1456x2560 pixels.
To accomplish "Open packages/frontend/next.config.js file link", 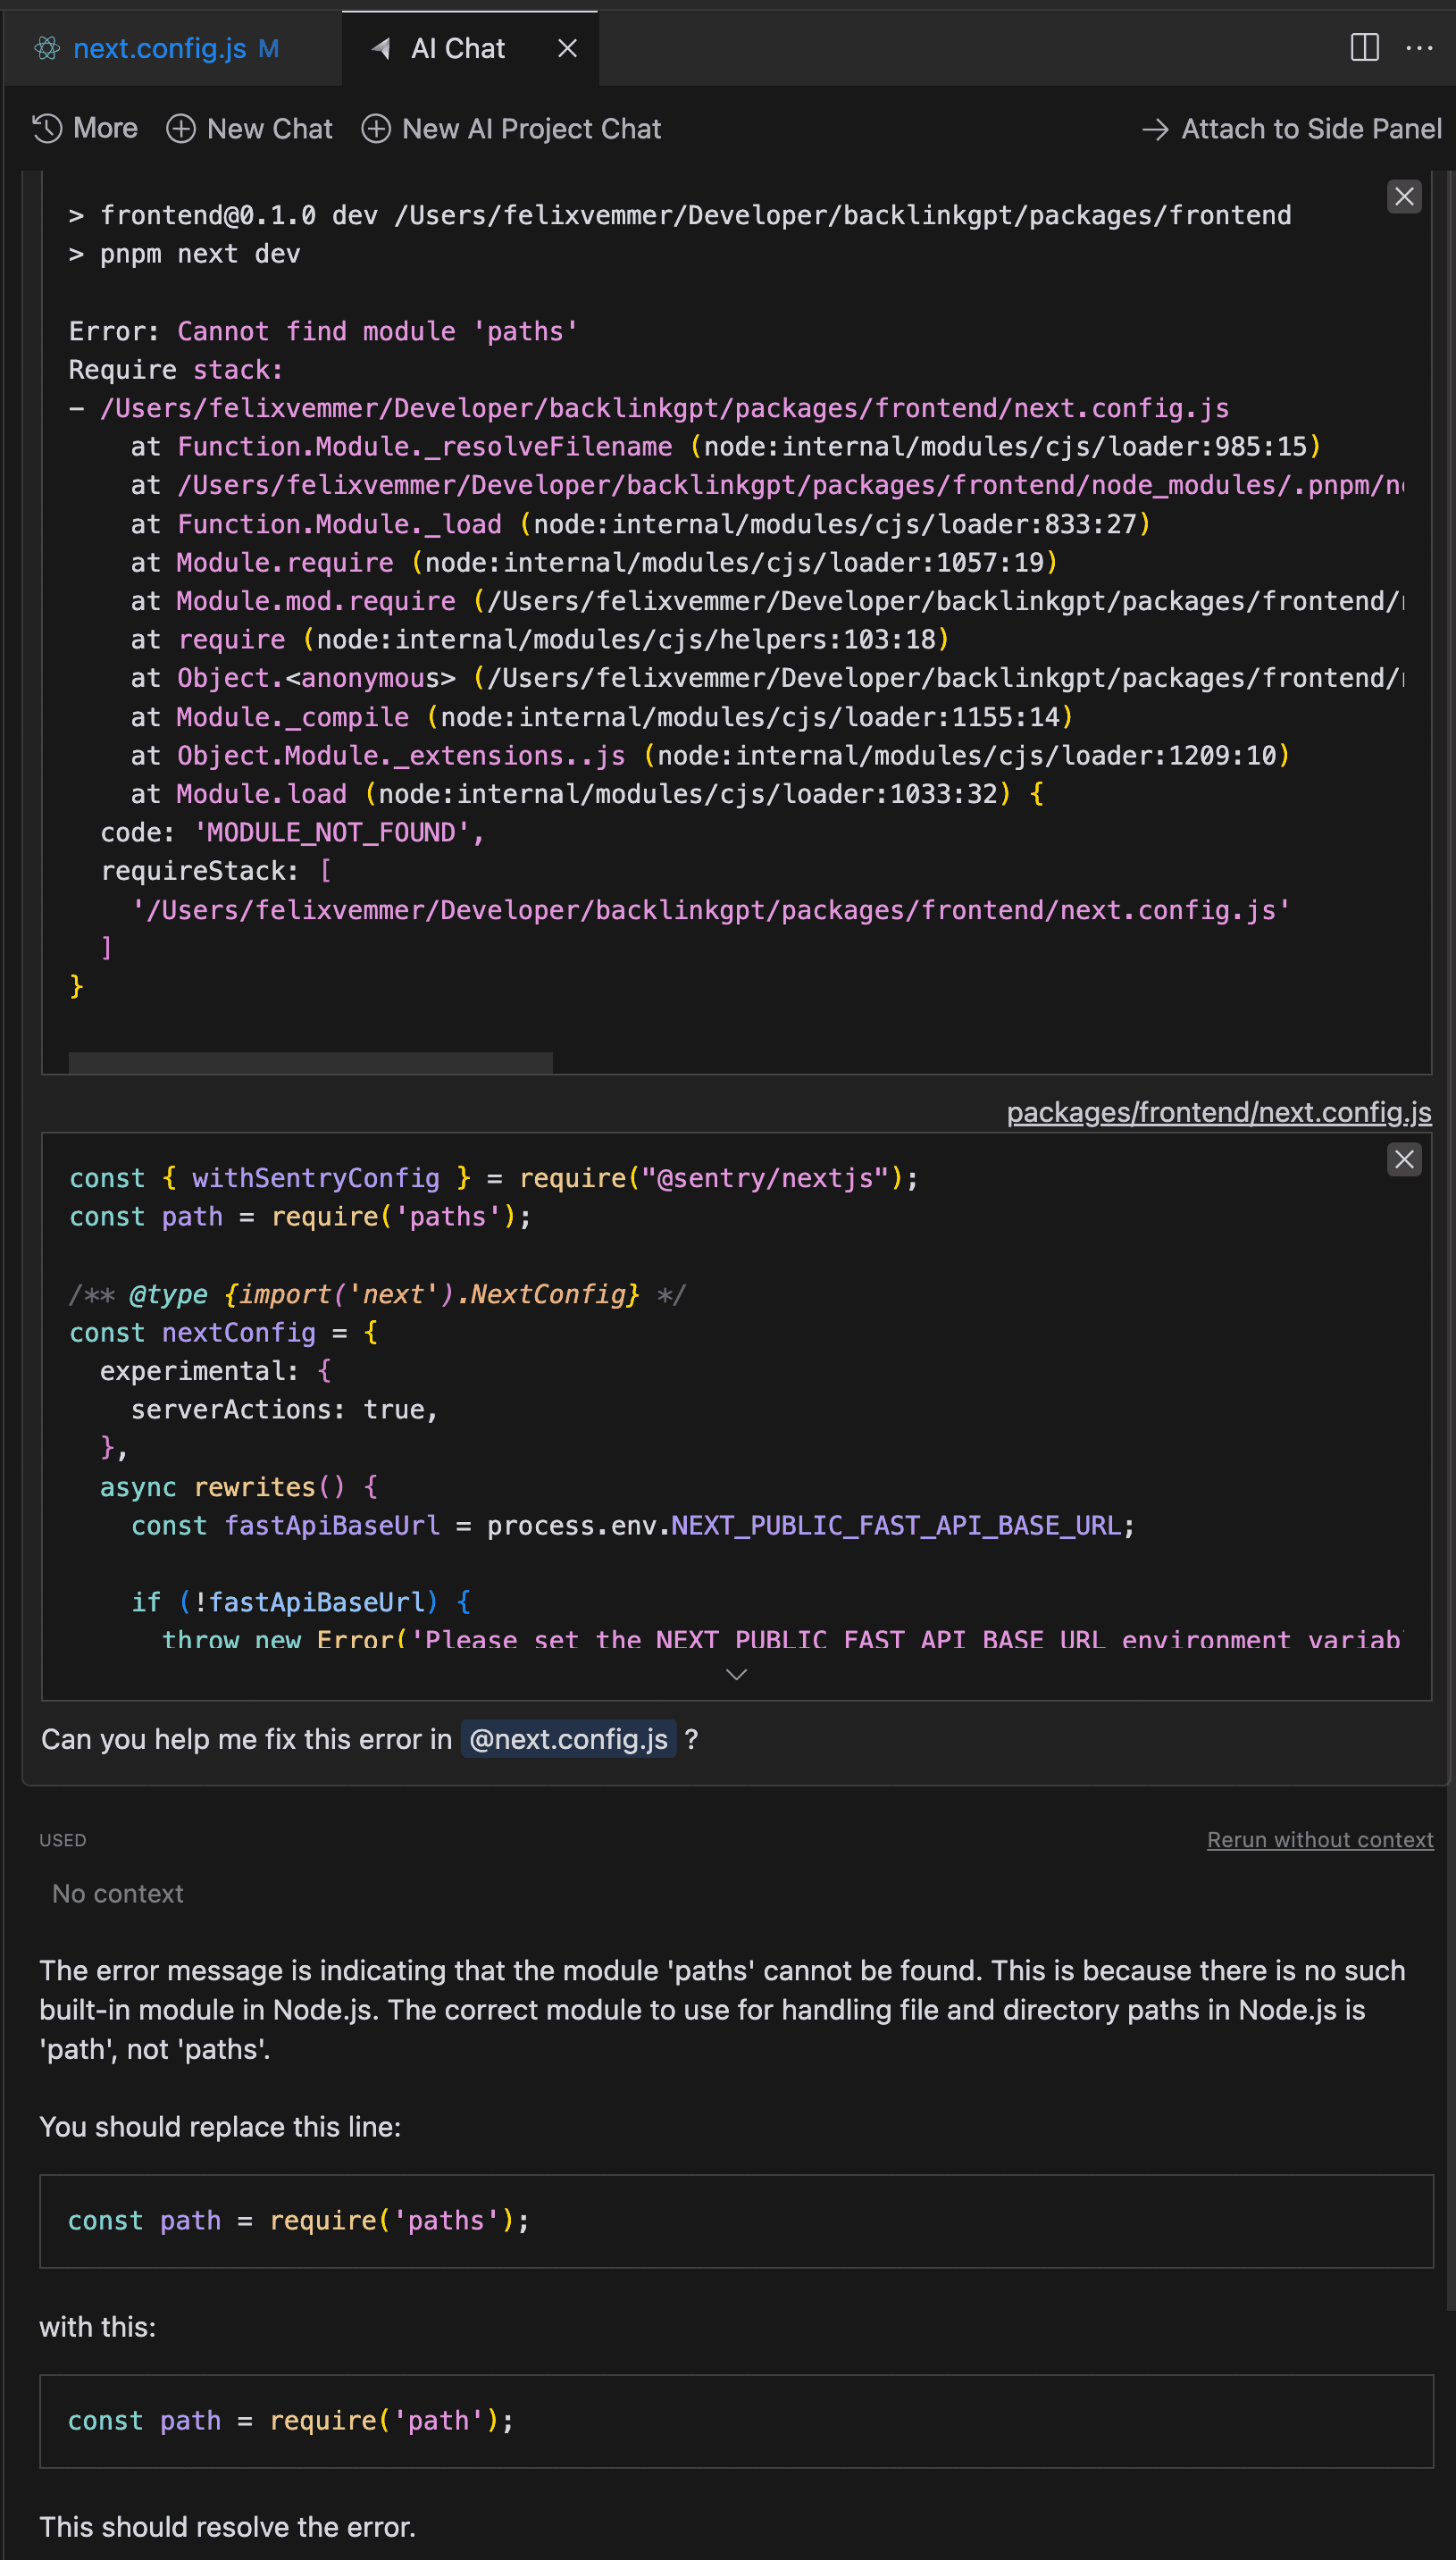I will 1218,1112.
